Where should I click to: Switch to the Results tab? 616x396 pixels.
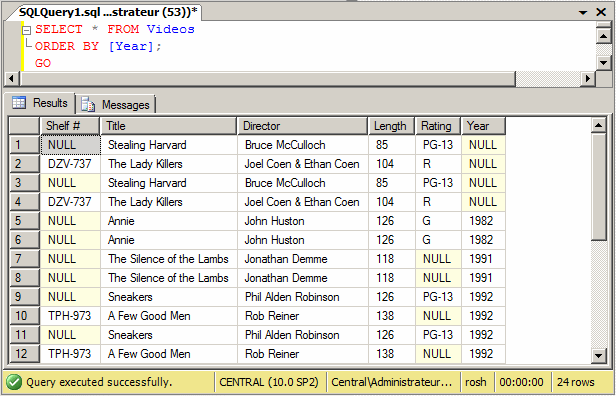[x=40, y=103]
